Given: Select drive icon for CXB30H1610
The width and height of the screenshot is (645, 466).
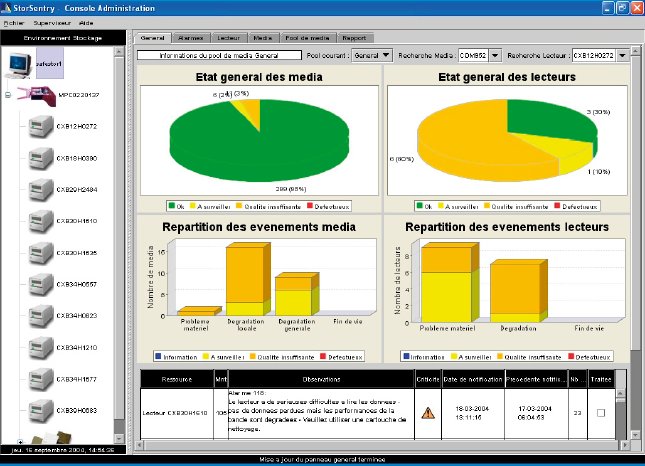Looking at the screenshot, I should 41,221.
